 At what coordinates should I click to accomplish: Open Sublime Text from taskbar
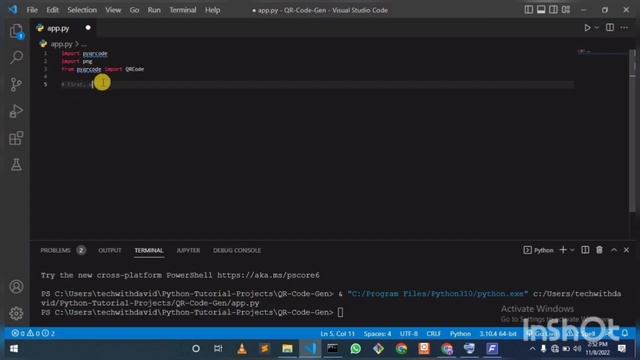tap(264, 349)
